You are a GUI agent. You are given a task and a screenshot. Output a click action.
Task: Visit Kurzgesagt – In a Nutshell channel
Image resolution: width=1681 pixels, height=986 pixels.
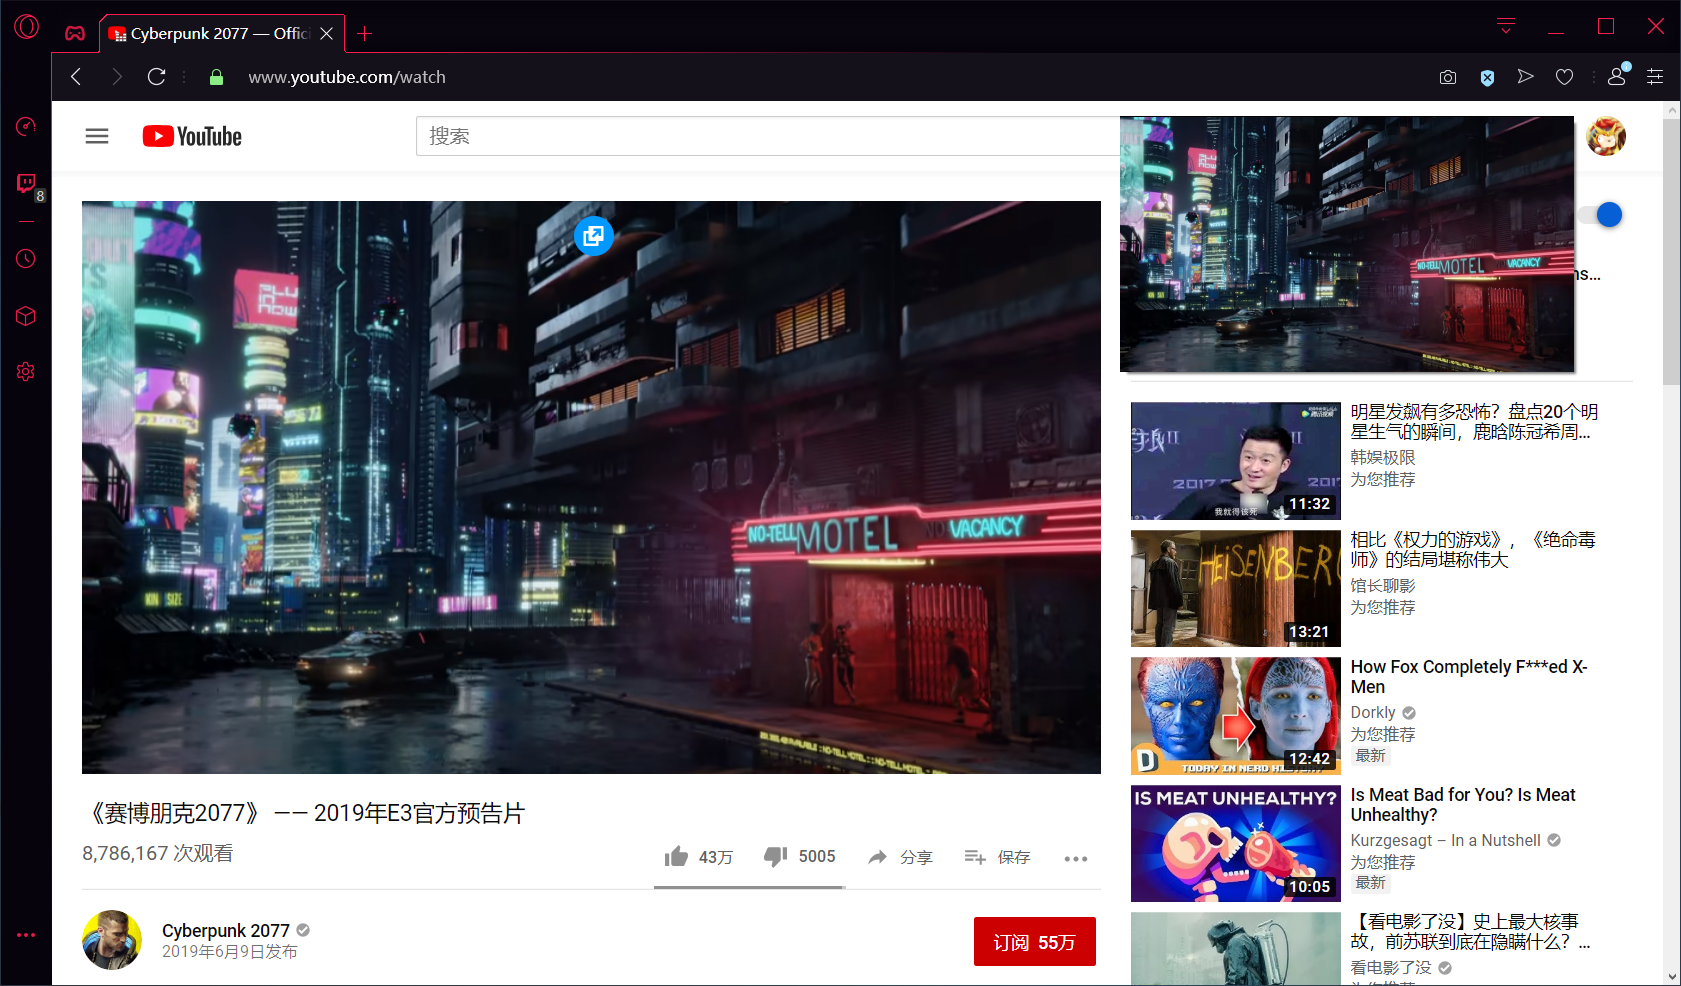(x=1446, y=841)
